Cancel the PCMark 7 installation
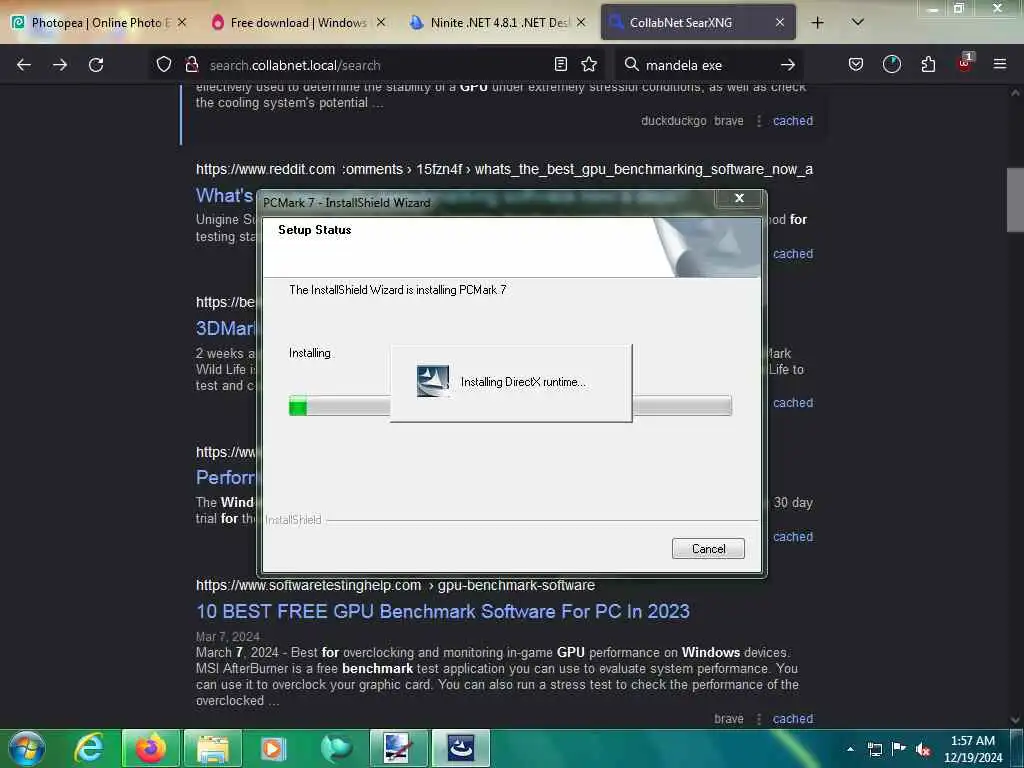The height and width of the screenshot is (768, 1024). 708,549
